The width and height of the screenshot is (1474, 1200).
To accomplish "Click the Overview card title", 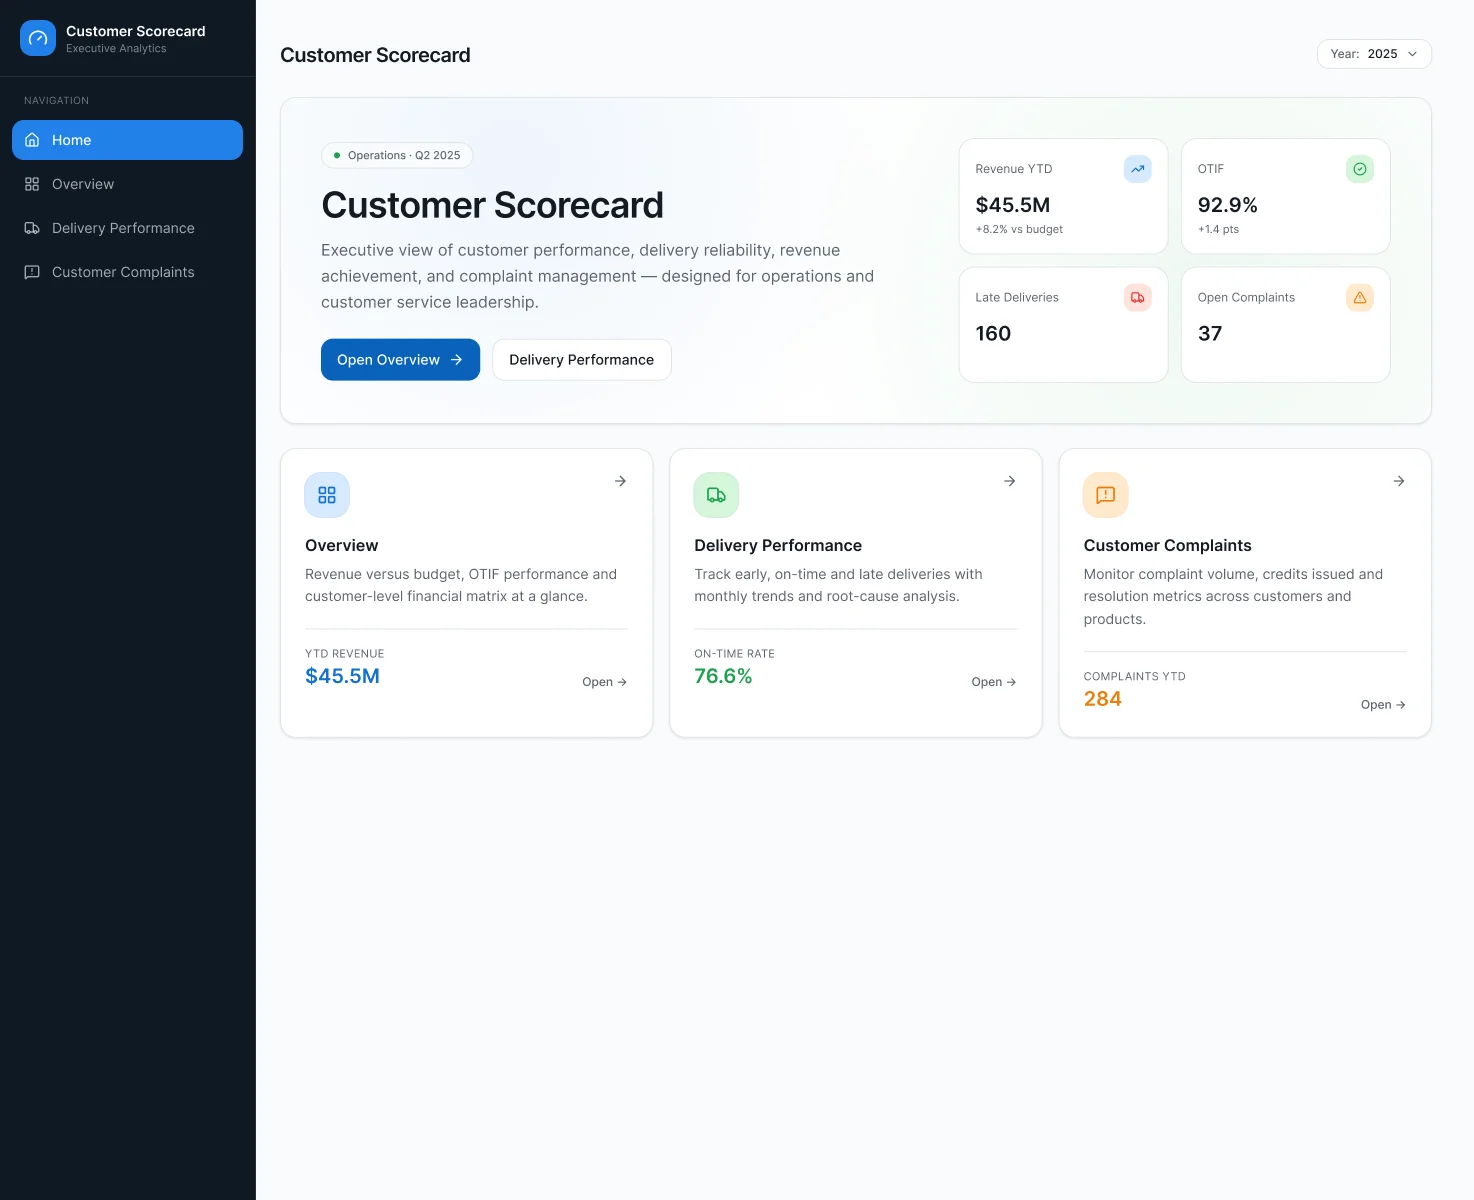I will (x=341, y=545).
